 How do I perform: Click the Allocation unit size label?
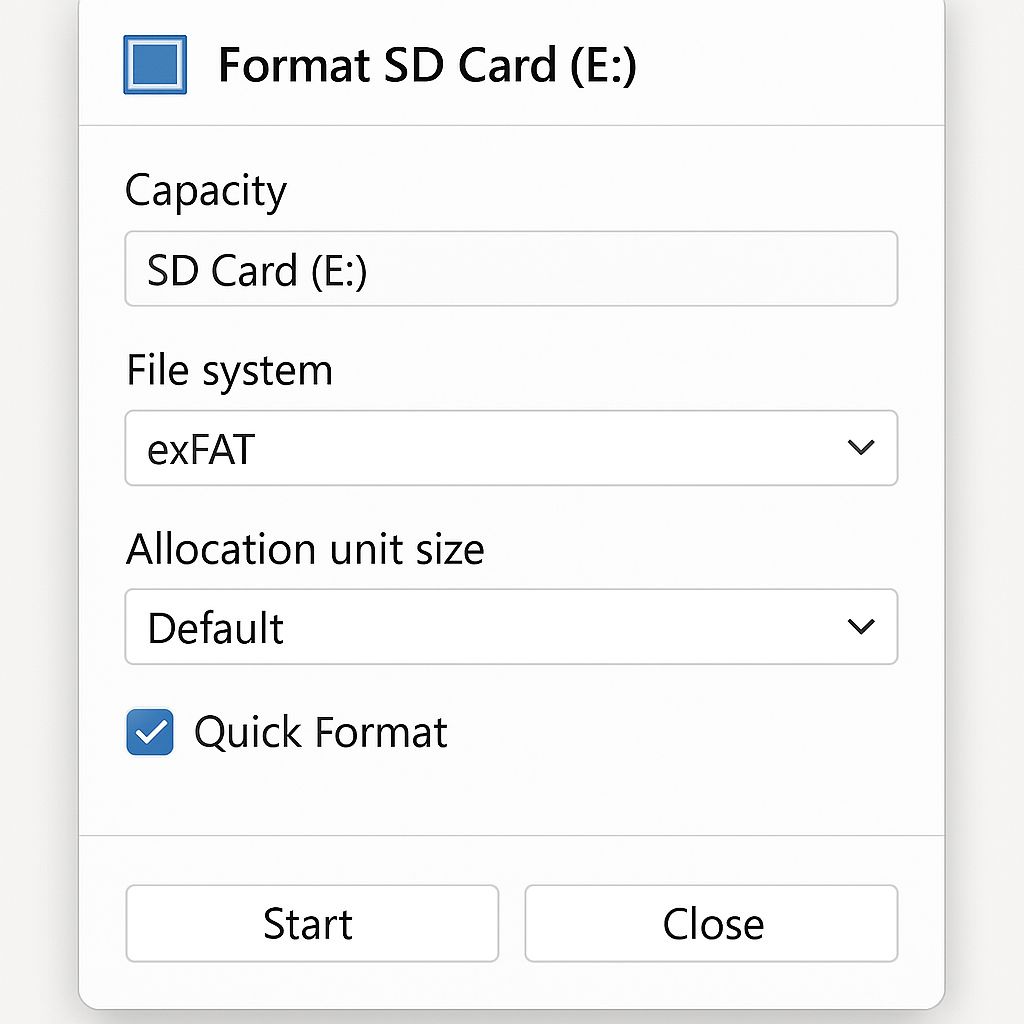click(x=305, y=549)
